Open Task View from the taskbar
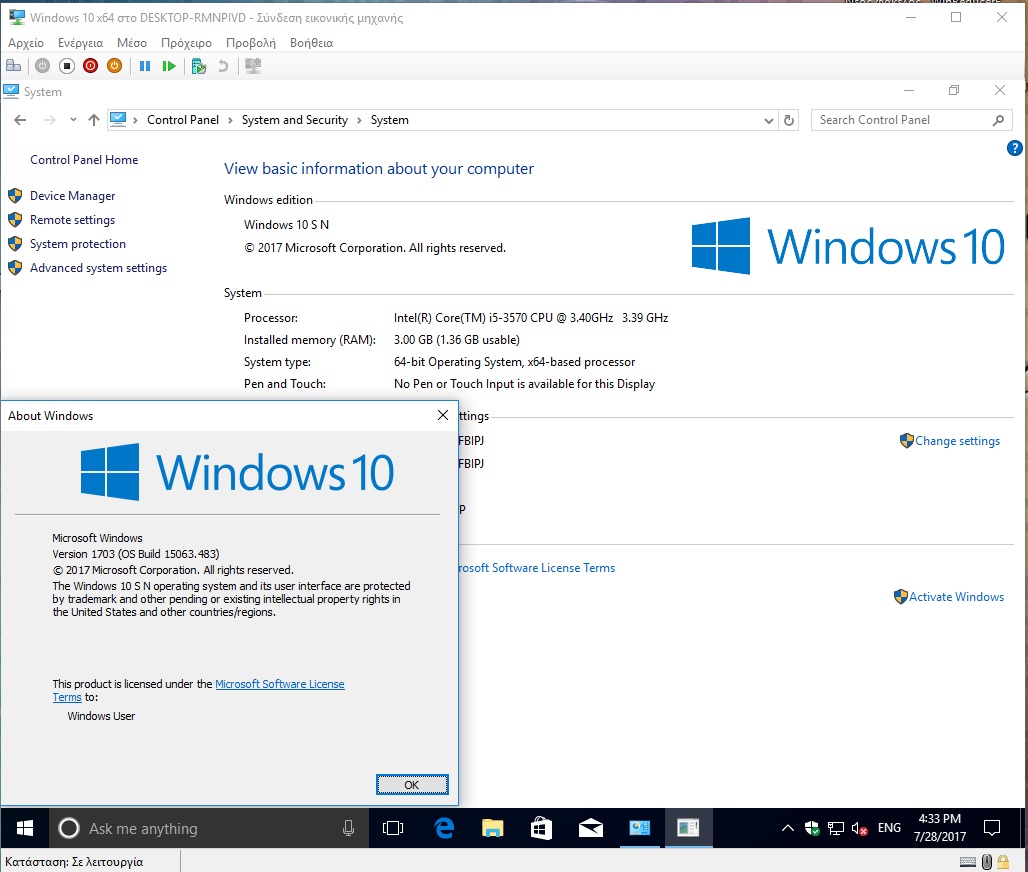 coord(393,828)
